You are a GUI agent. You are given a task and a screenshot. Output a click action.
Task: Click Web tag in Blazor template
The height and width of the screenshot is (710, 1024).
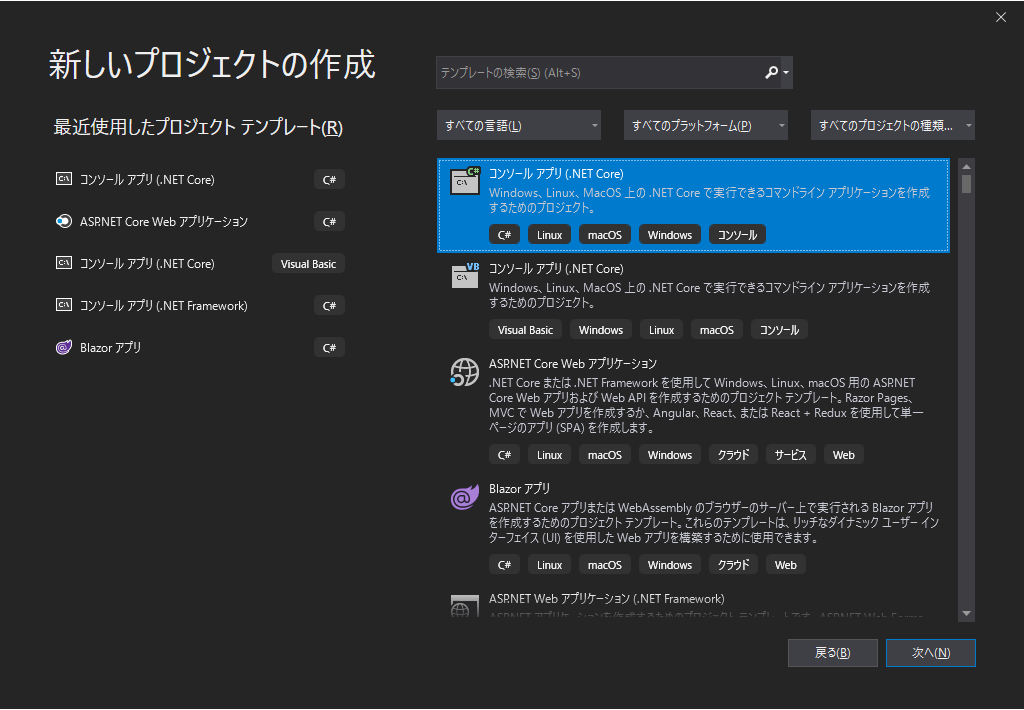(785, 565)
